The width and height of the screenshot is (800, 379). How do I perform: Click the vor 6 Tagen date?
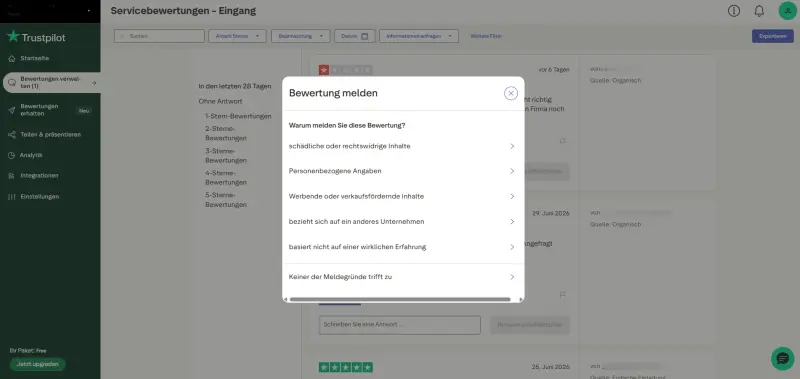click(x=554, y=70)
